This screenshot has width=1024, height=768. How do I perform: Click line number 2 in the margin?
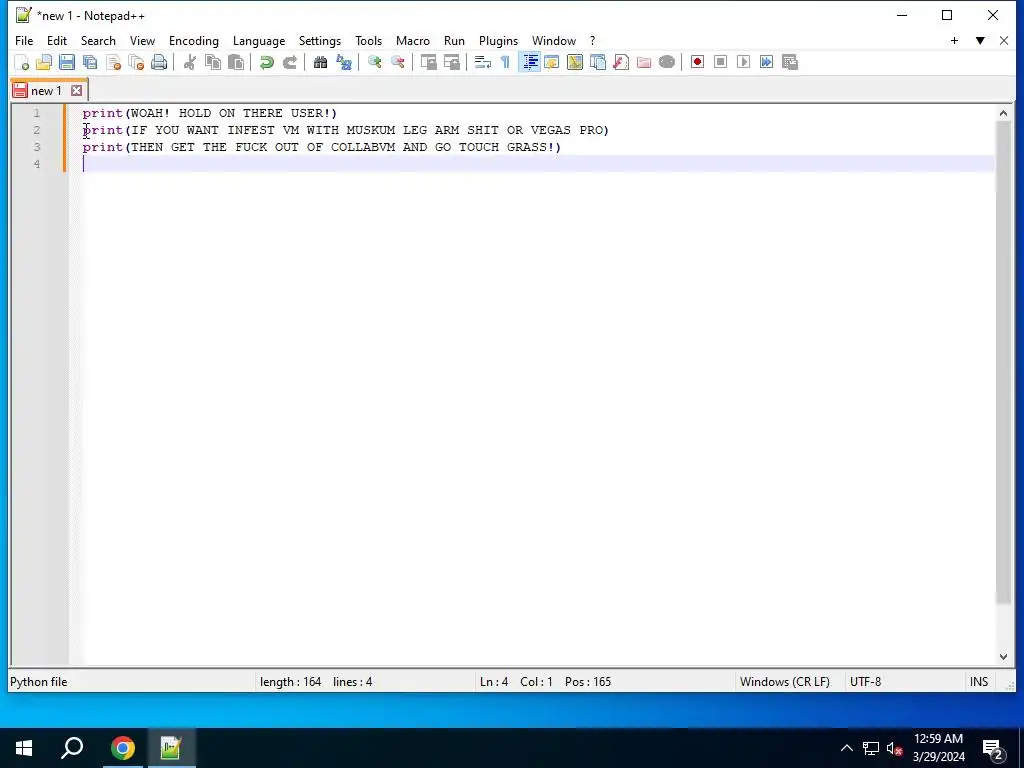37,130
